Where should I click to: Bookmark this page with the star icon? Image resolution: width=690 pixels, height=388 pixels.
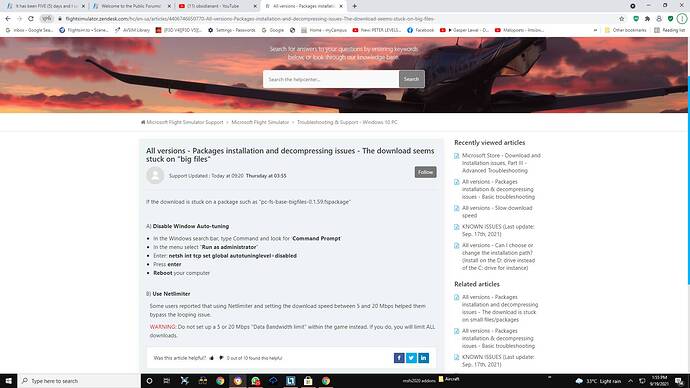[621, 18]
